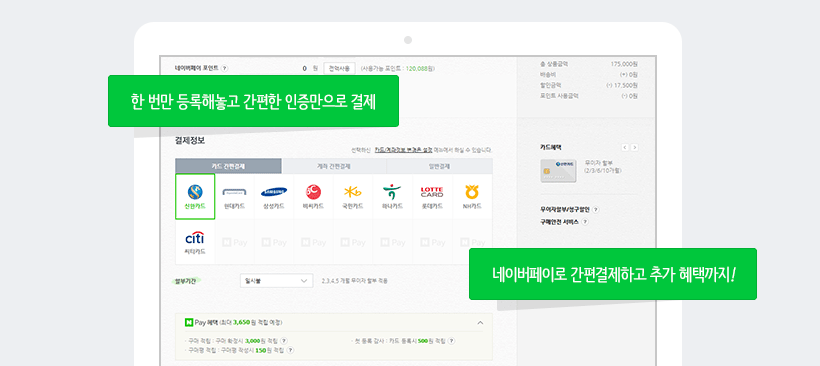
Task: Open help icon beside 무이자할부/청구할인
Action: tap(596, 210)
